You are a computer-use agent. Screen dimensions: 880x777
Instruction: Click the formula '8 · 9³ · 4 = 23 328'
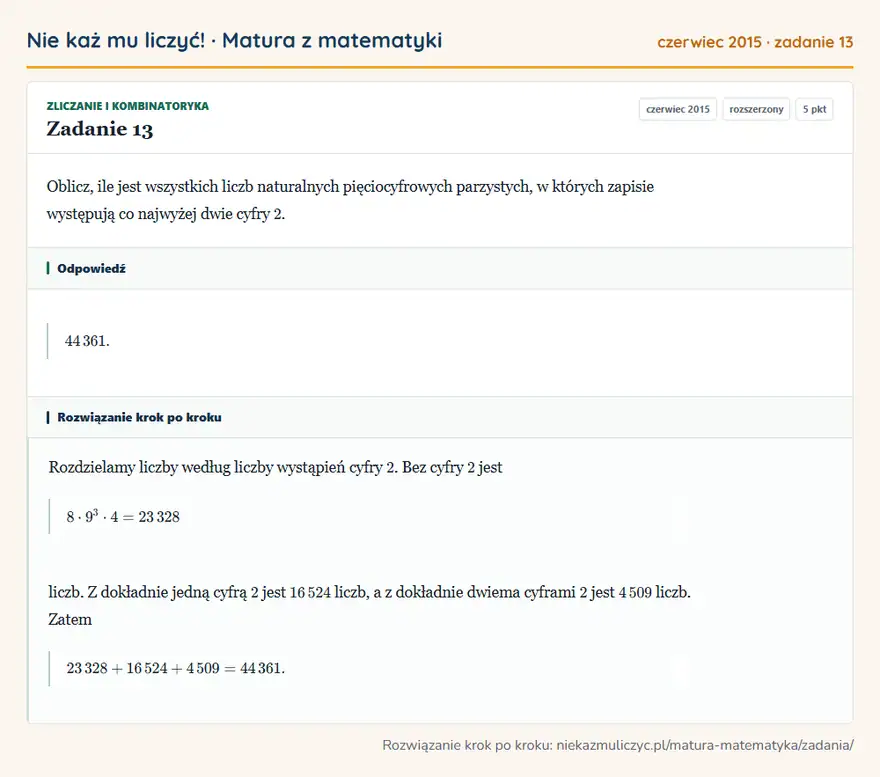click(123, 517)
